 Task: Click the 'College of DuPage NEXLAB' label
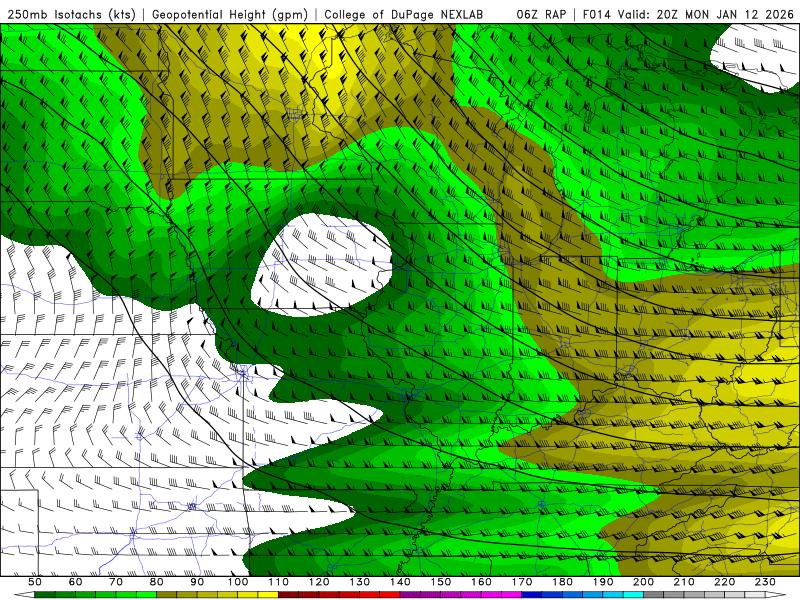point(404,14)
